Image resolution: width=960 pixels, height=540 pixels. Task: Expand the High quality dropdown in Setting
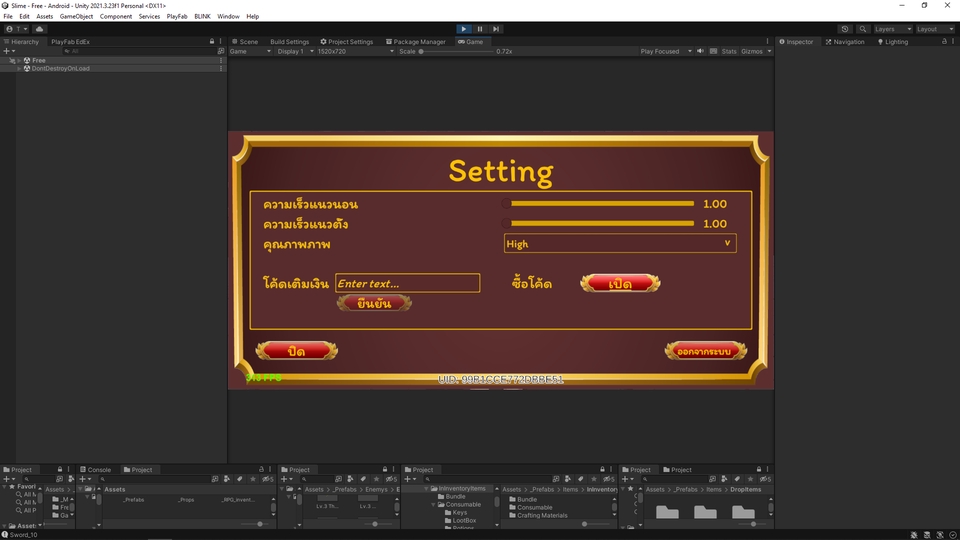620,243
